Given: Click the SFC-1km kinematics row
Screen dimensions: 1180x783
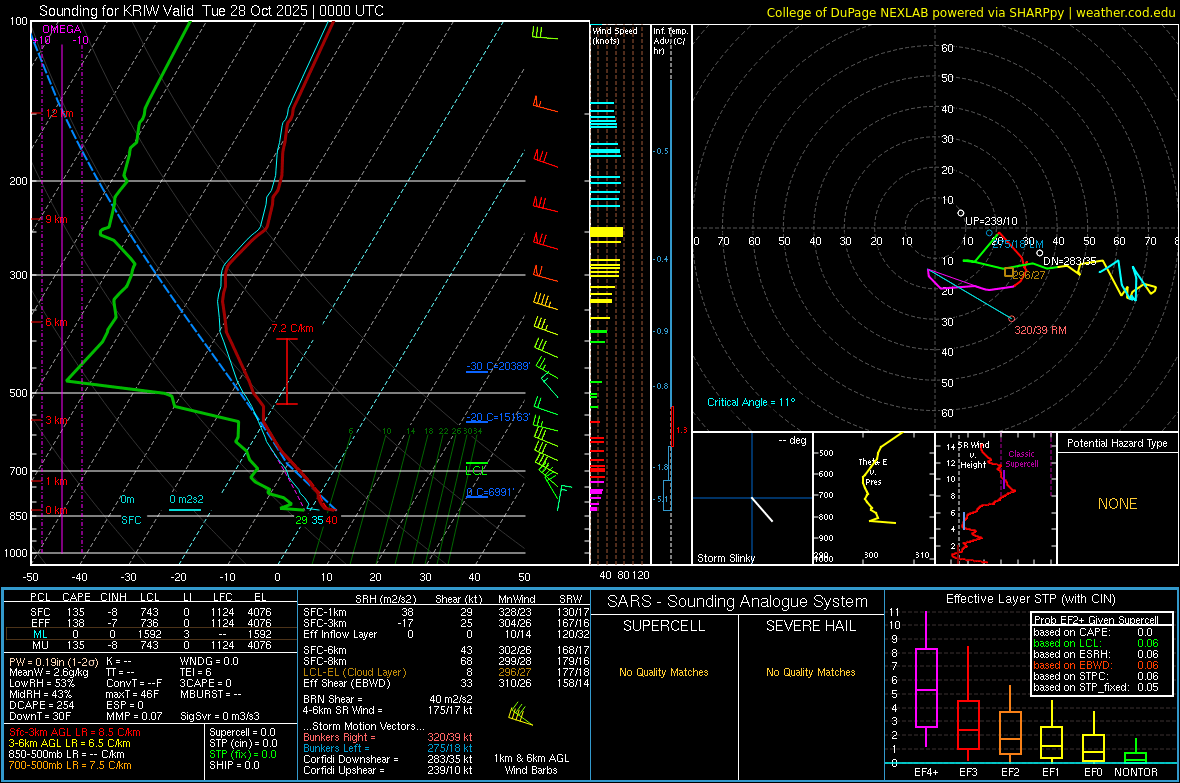Looking at the screenshot, I should [x=446, y=612].
